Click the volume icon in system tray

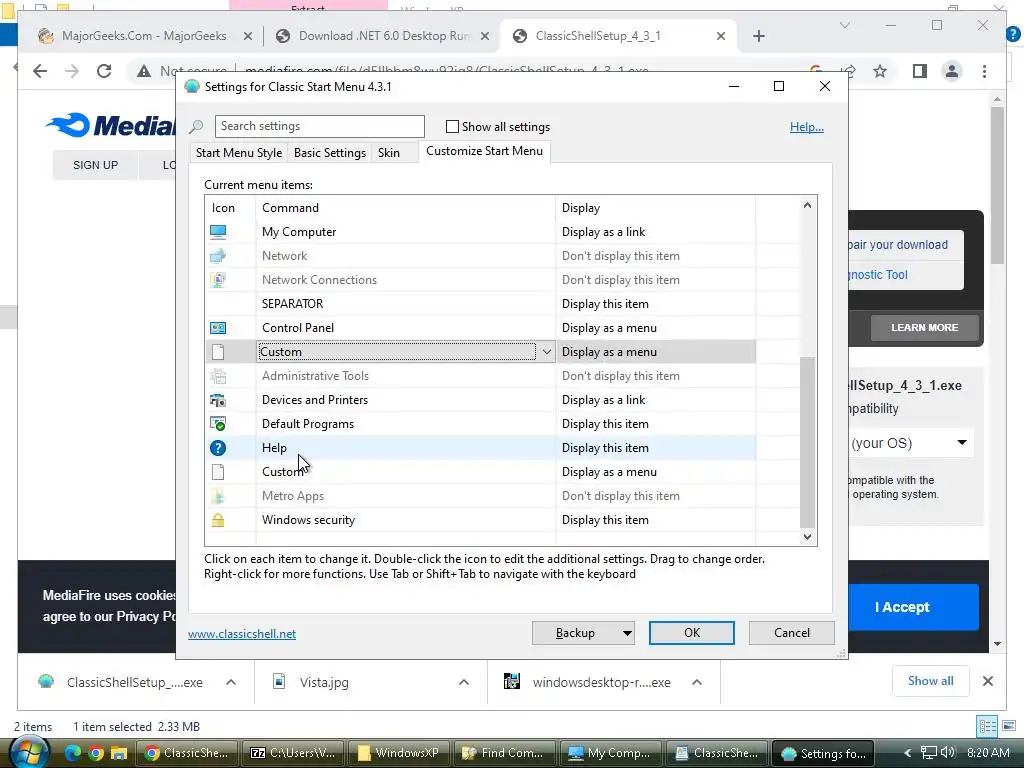(x=948, y=752)
